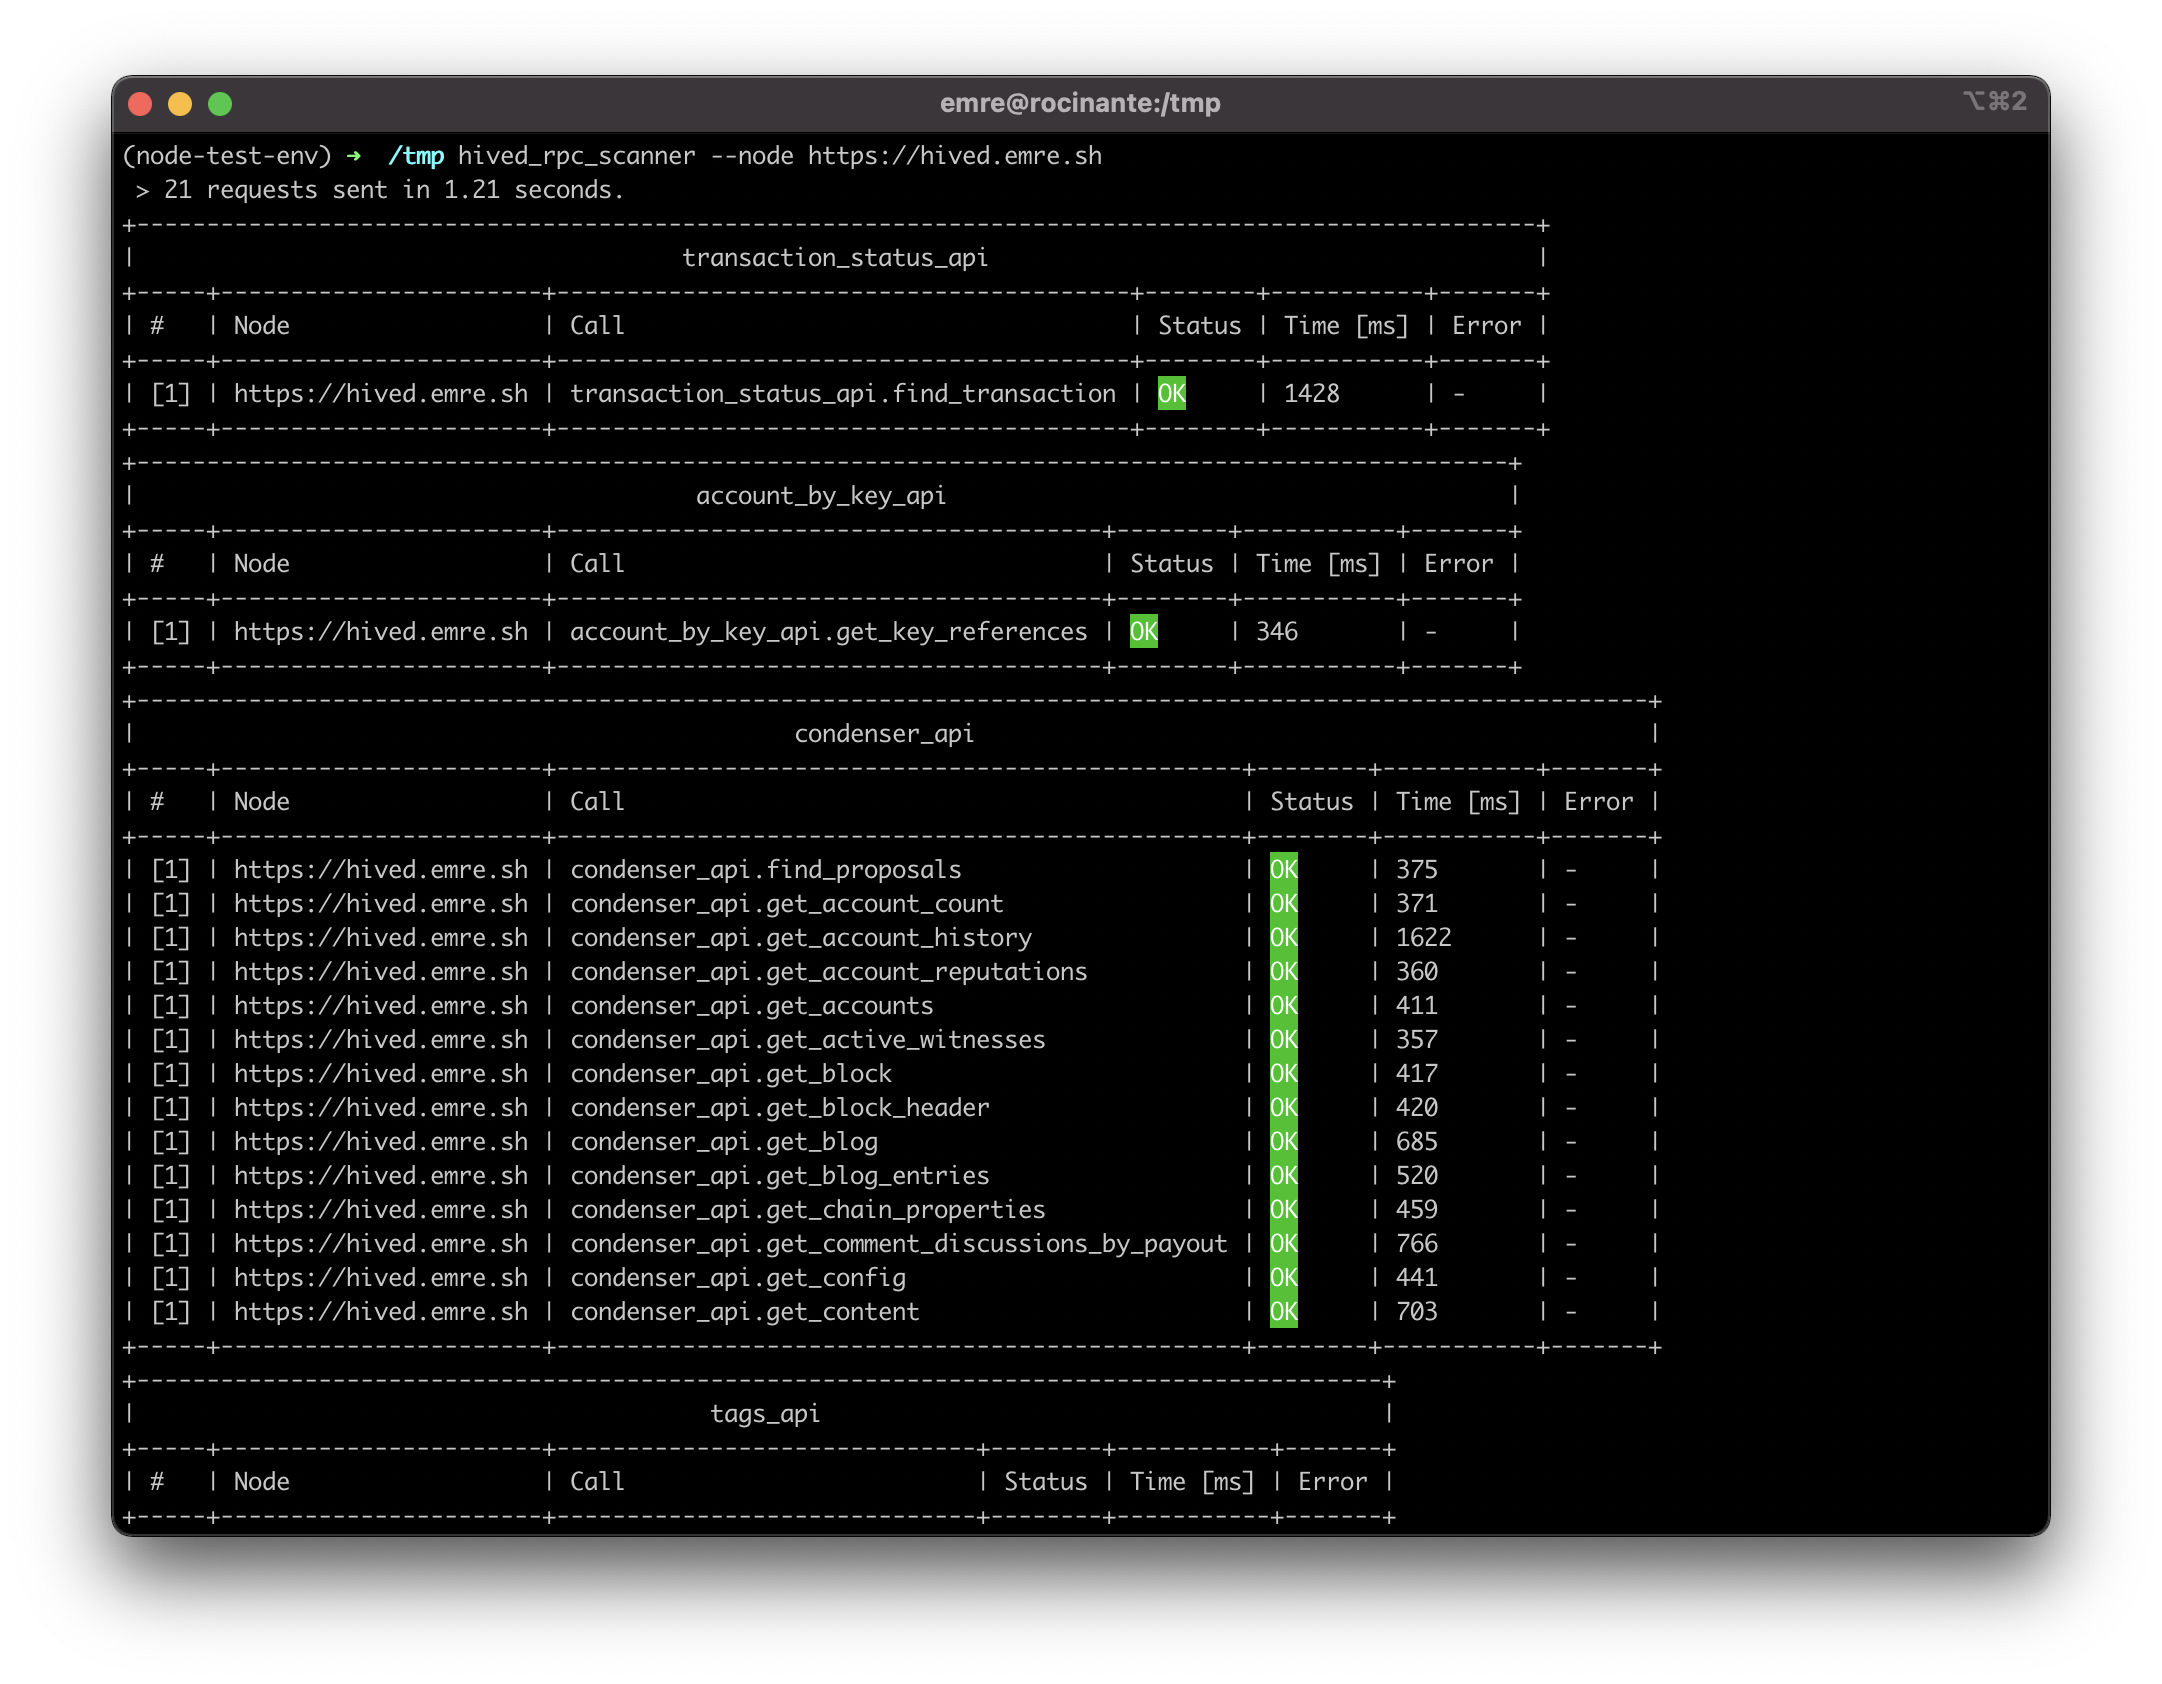Click condenser_api.get_config call
The image size is (2162, 1684).
pyautogui.click(x=738, y=1278)
